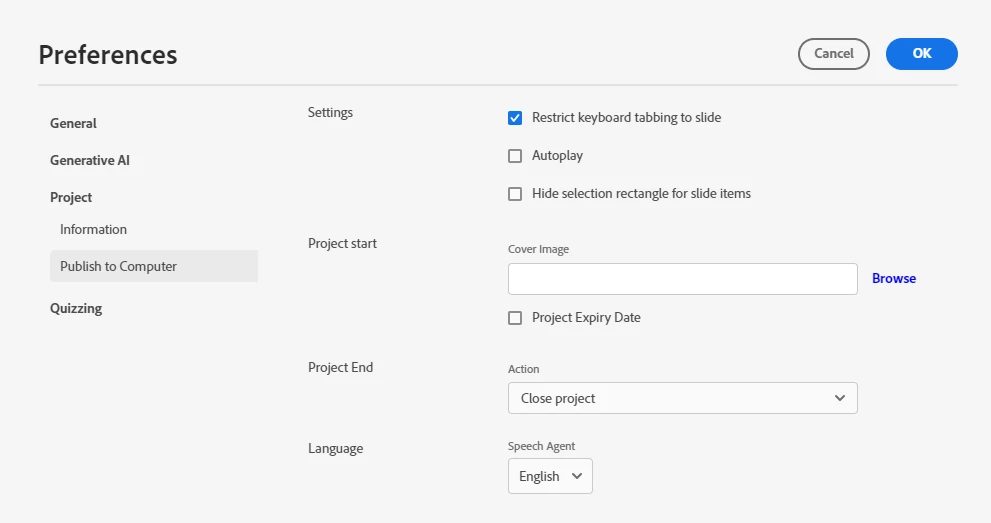Click the 'Language' section label
991x523 pixels.
(x=336, y=448)
